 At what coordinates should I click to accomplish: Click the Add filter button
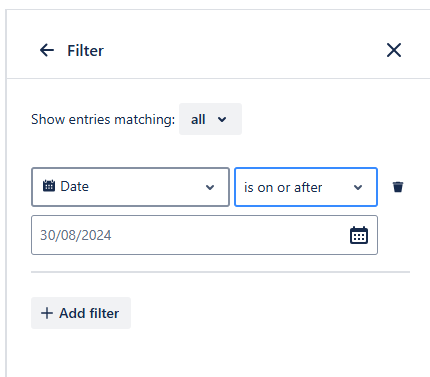click(x=81, y=313)
